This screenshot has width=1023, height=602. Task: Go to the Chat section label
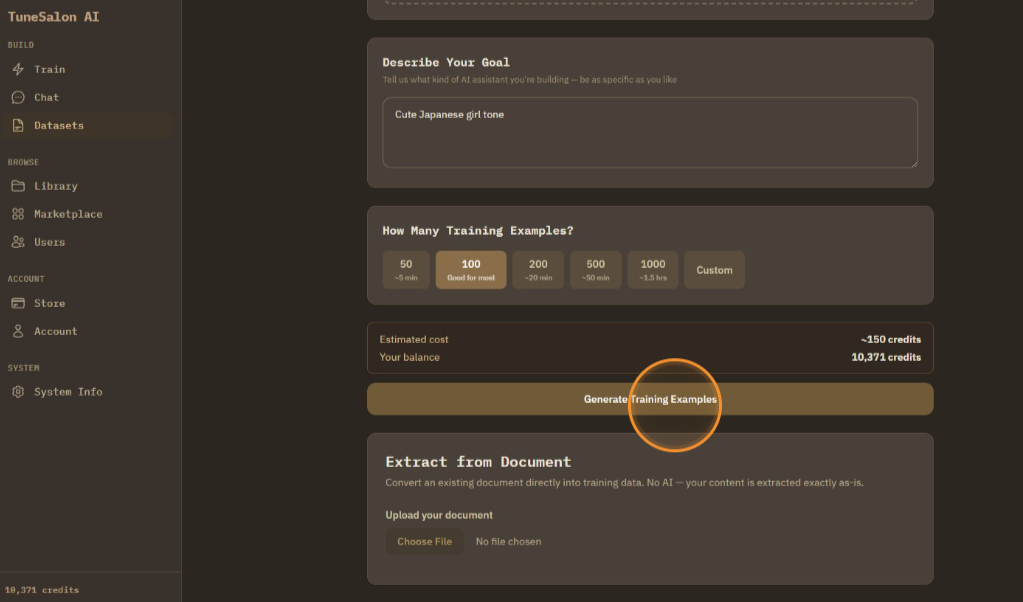coord(46,97)
